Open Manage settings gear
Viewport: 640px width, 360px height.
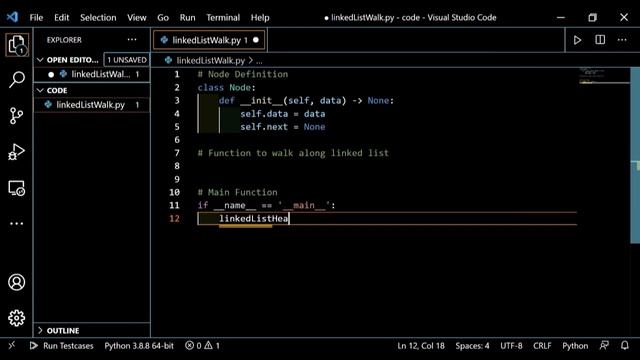point(17,318)
